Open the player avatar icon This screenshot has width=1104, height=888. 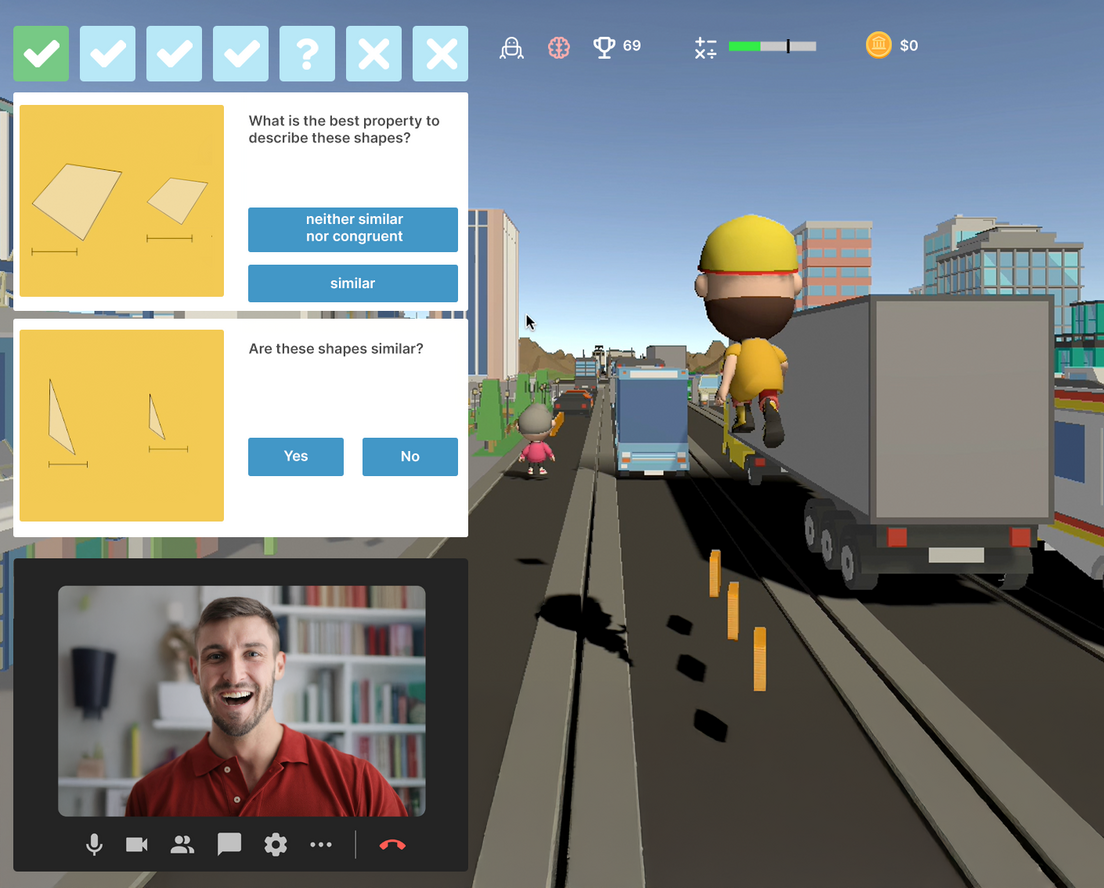[511, 47]
